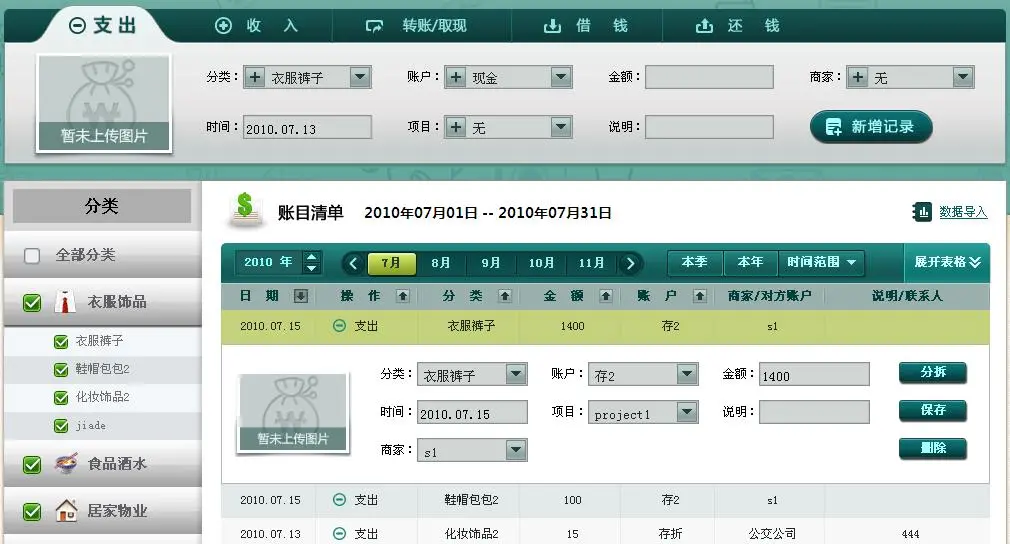Click top 金额 input field
1010x544 pixels.
[x=709, y=77]
